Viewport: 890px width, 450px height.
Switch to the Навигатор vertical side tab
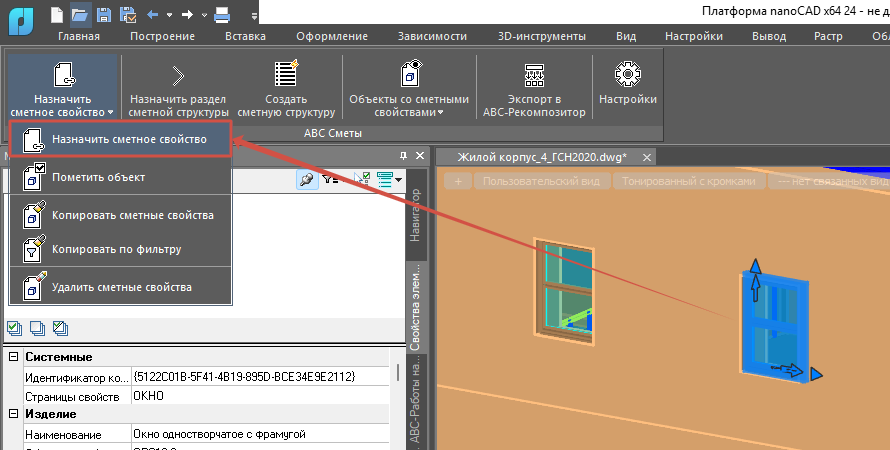415,216
